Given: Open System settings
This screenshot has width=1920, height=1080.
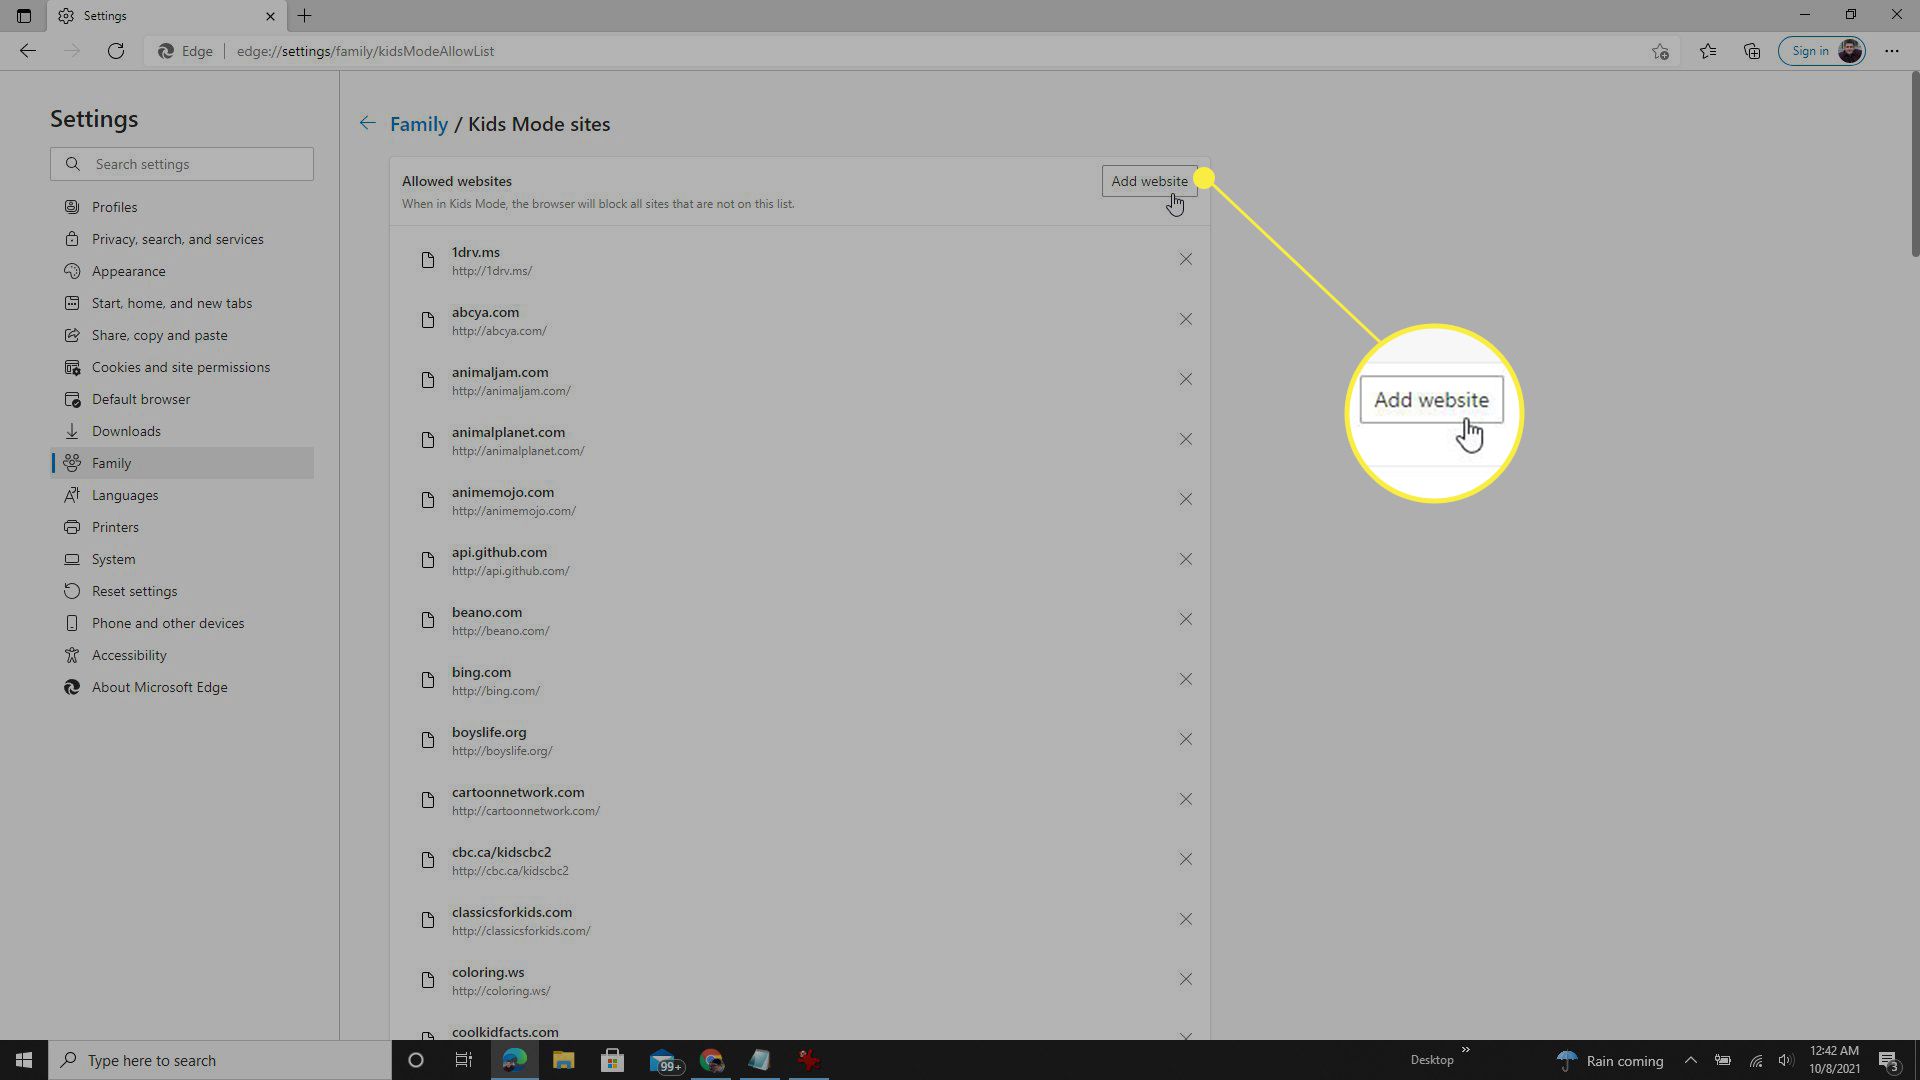Looking at the screenshot, I should pyautogui.click(x=182, y=559).
